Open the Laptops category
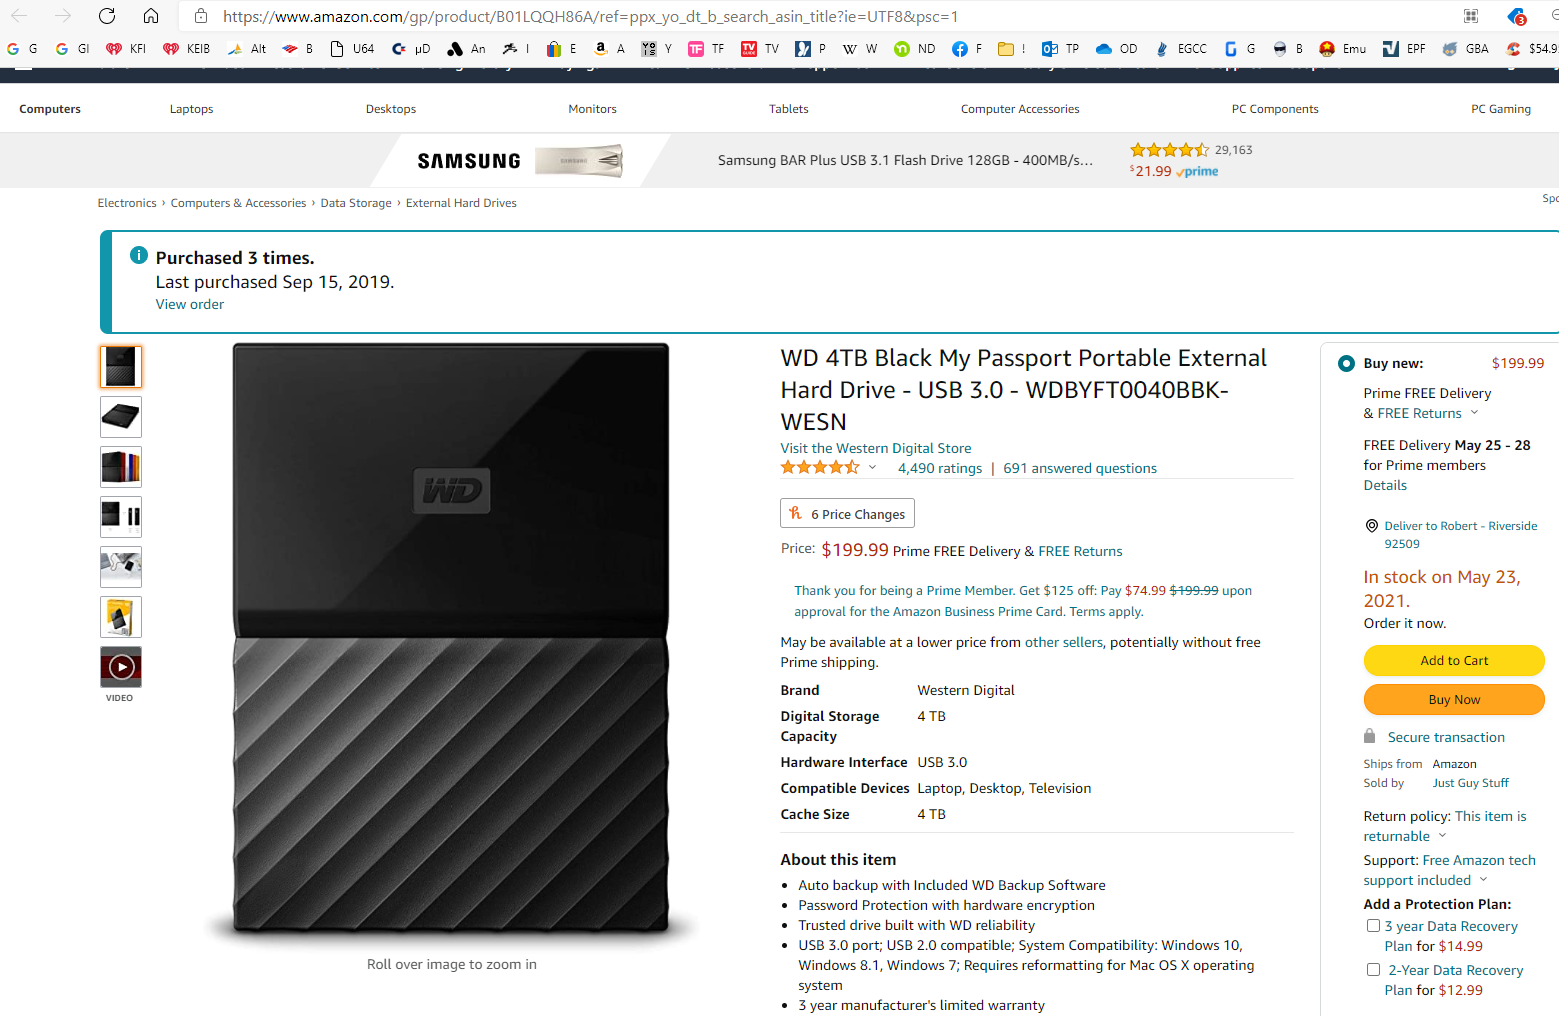Image resolution: width=1559 pixels, height=1016 pixels. 191,109
